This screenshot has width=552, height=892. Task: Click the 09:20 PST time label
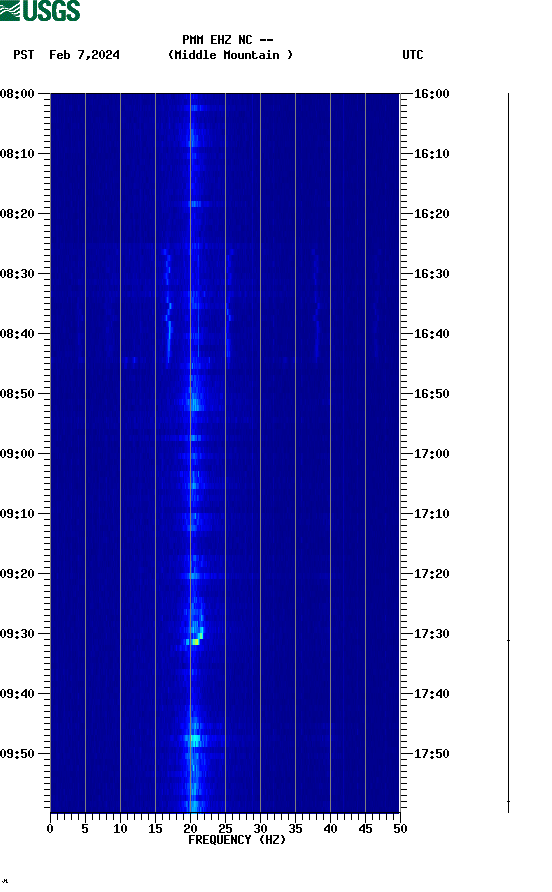[x=17, y=574]
